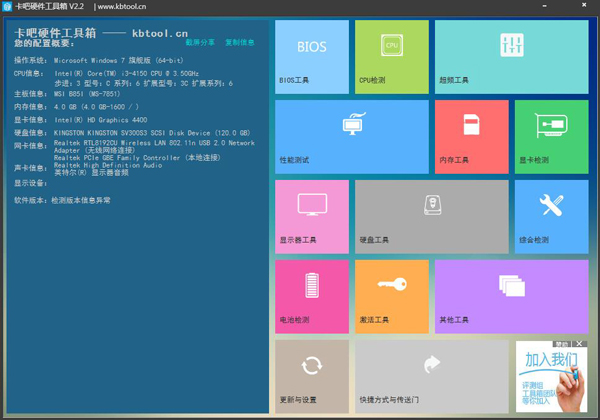The image size is (600, 420).
Task: Open the 电池检测 battery tile
Action: pyautogui.click(x=312, y=297)
